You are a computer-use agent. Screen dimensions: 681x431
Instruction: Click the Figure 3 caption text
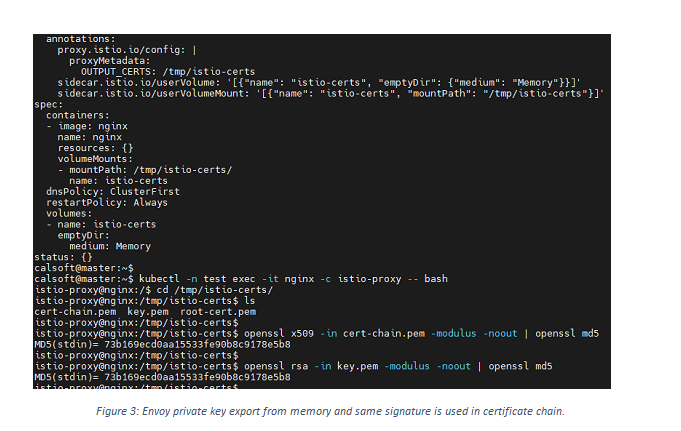330,411
